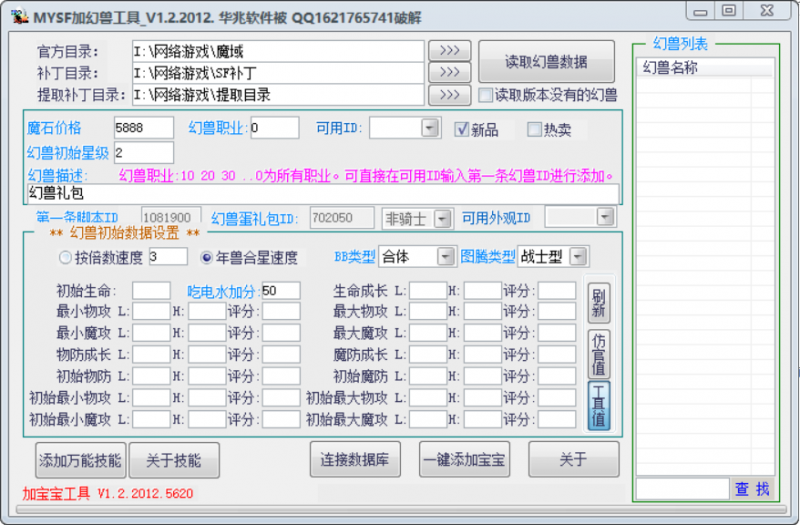Click the pink 幻兽职业 hint text

366,176
